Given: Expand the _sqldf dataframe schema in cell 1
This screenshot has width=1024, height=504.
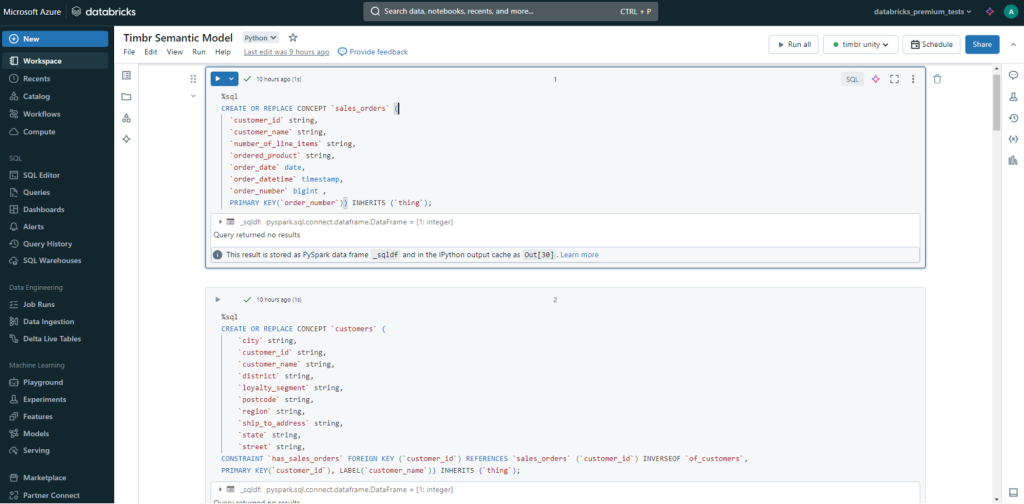Looking at the screenshot, I should coord(220,221).
